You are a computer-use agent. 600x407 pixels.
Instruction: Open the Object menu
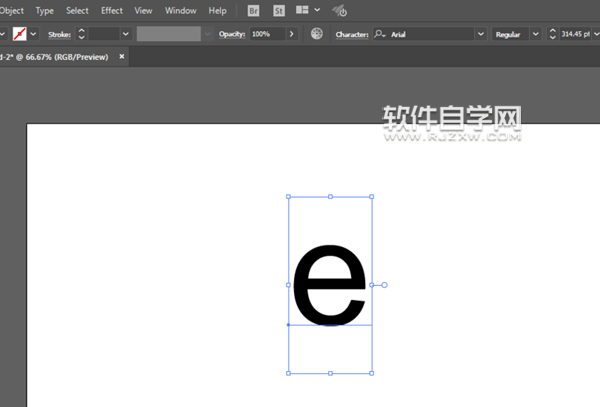pyautogui.click(x=11, y=11)
